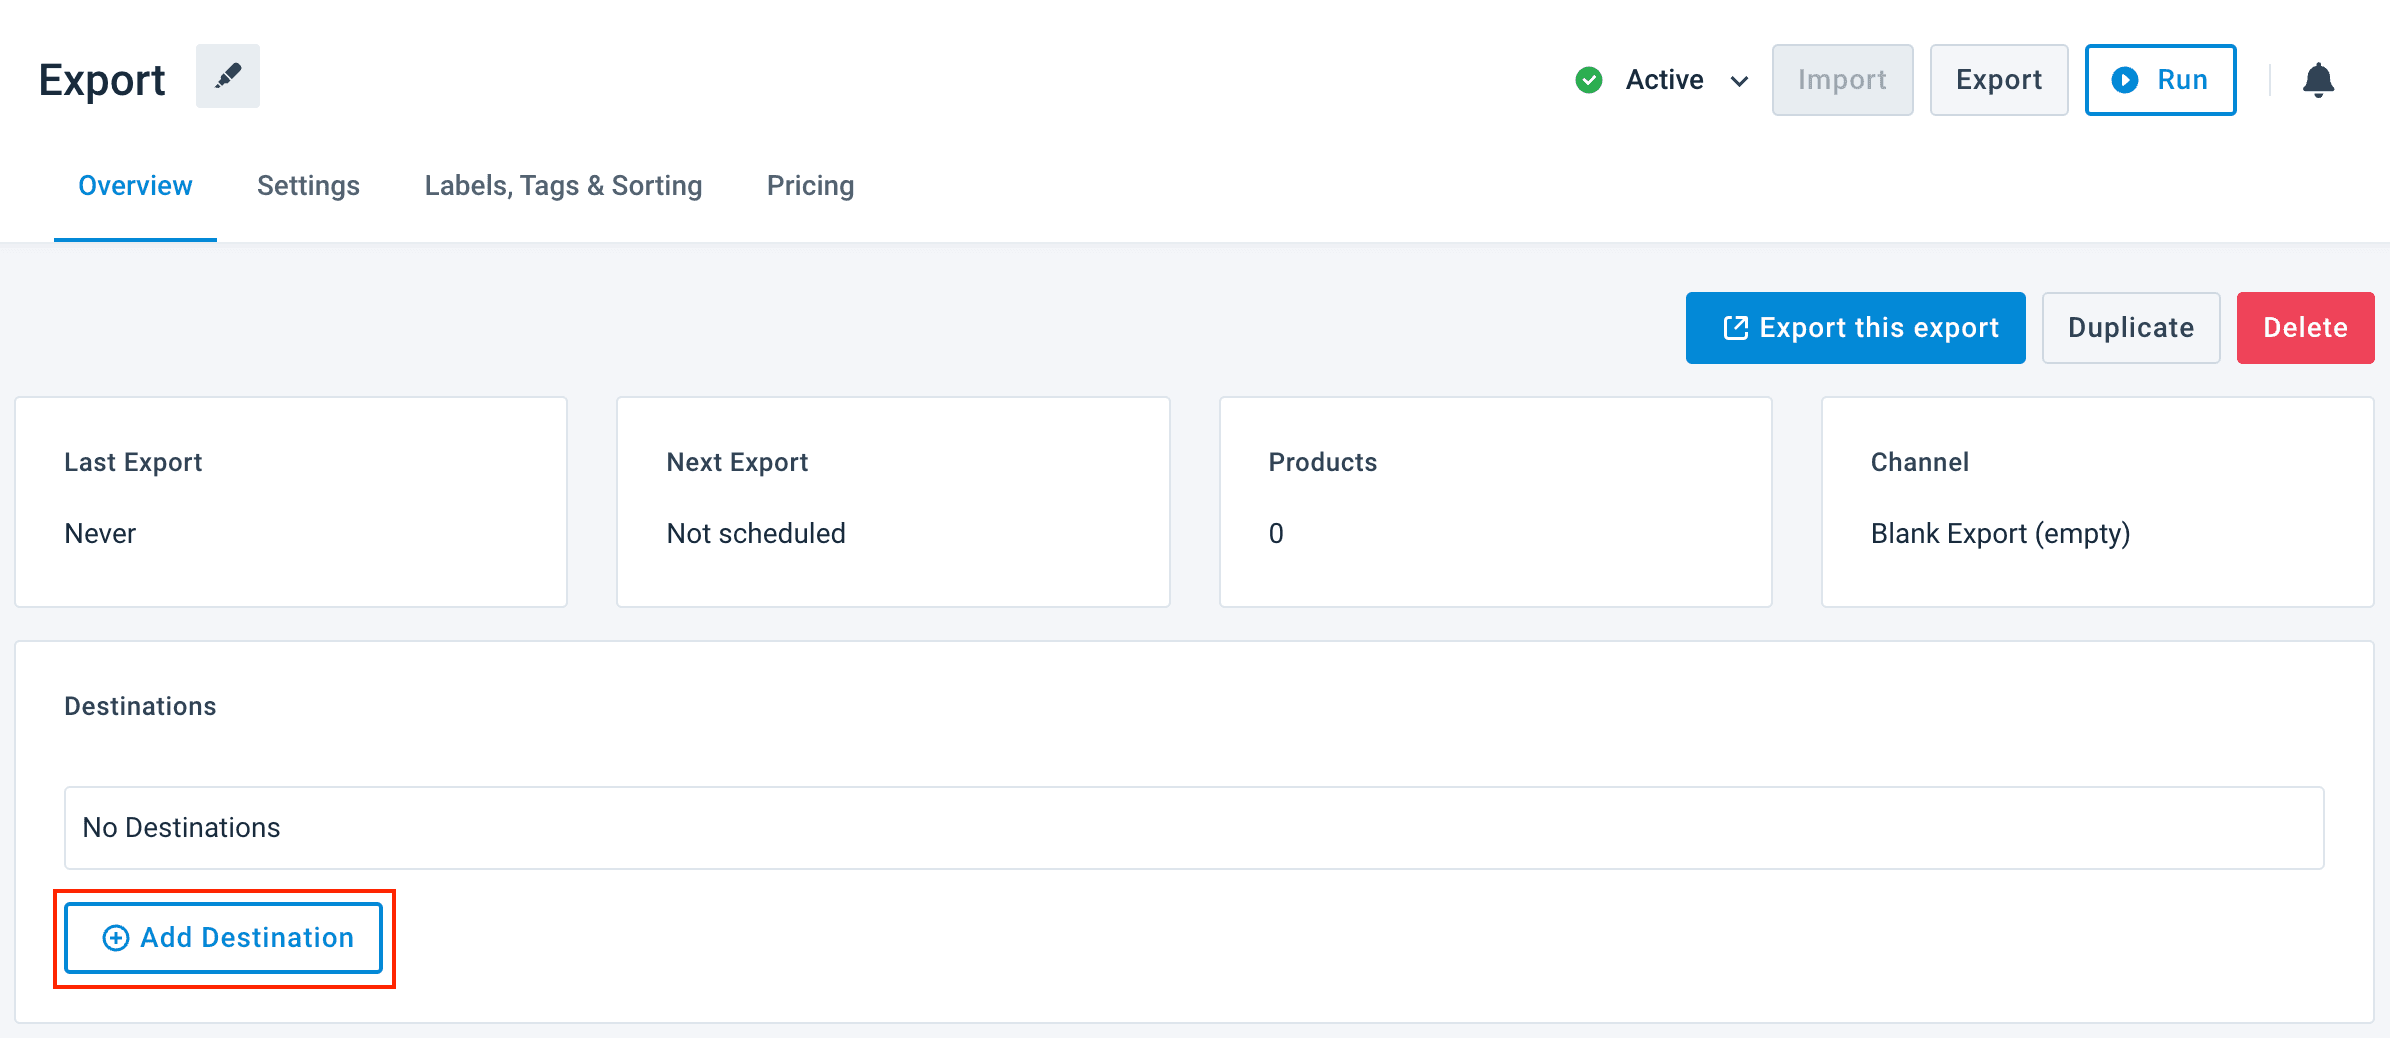Click the Channel card showing Blank Export
Image resolution: width=2390 pixels, height=1038 pixels.
pyautogui.click(x=2097, y=502)
